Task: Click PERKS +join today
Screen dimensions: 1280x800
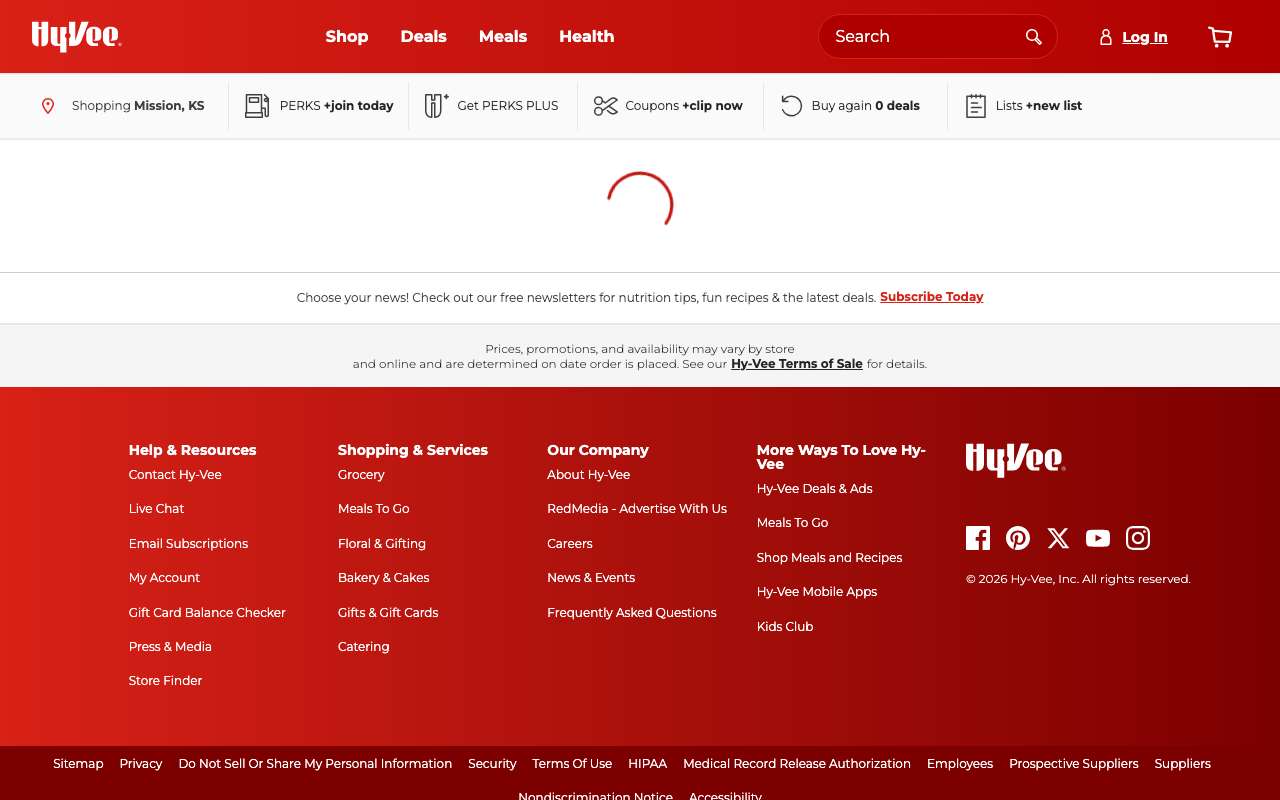Action: [337, 106]
